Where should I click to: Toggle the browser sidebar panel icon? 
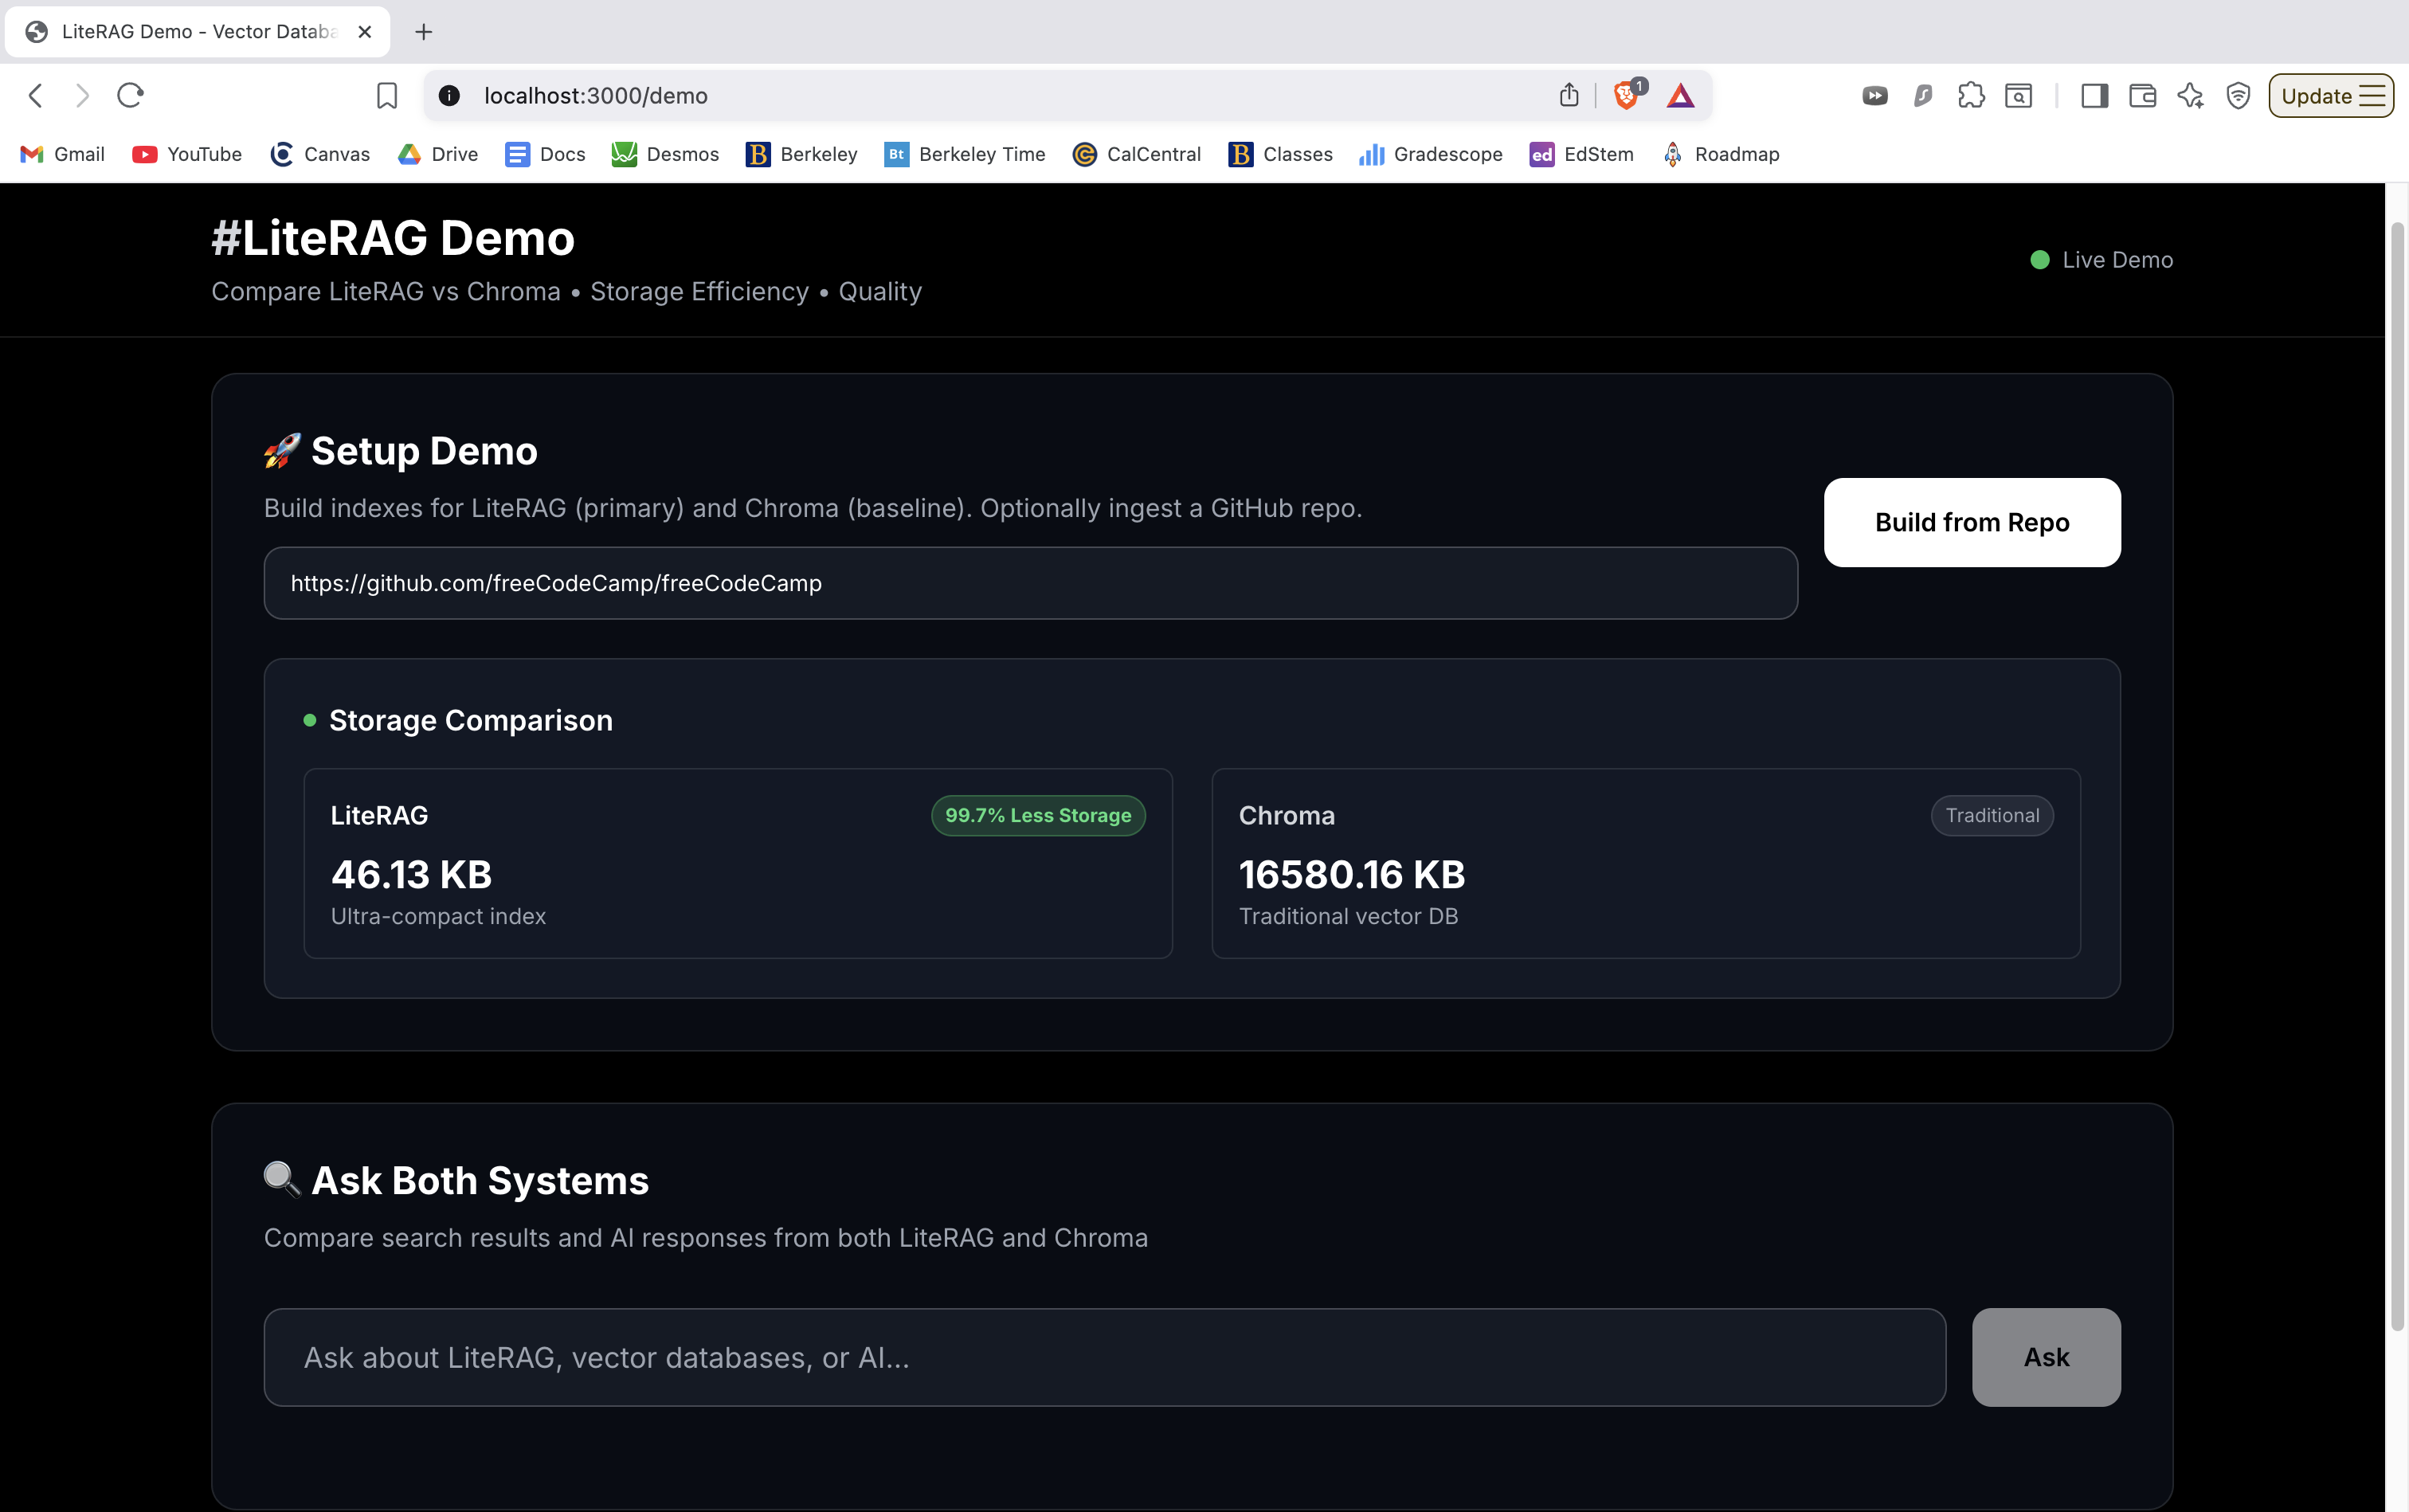[x=2094, y=95]
